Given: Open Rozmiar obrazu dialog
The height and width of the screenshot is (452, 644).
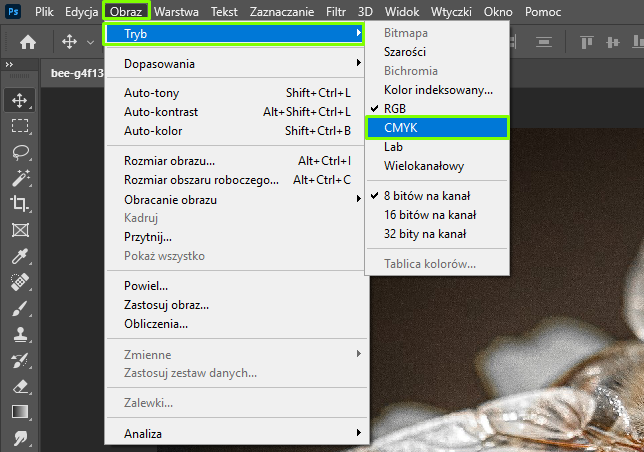Looking at the screenshot, I should pyautogui.click(x=236, y=161).
